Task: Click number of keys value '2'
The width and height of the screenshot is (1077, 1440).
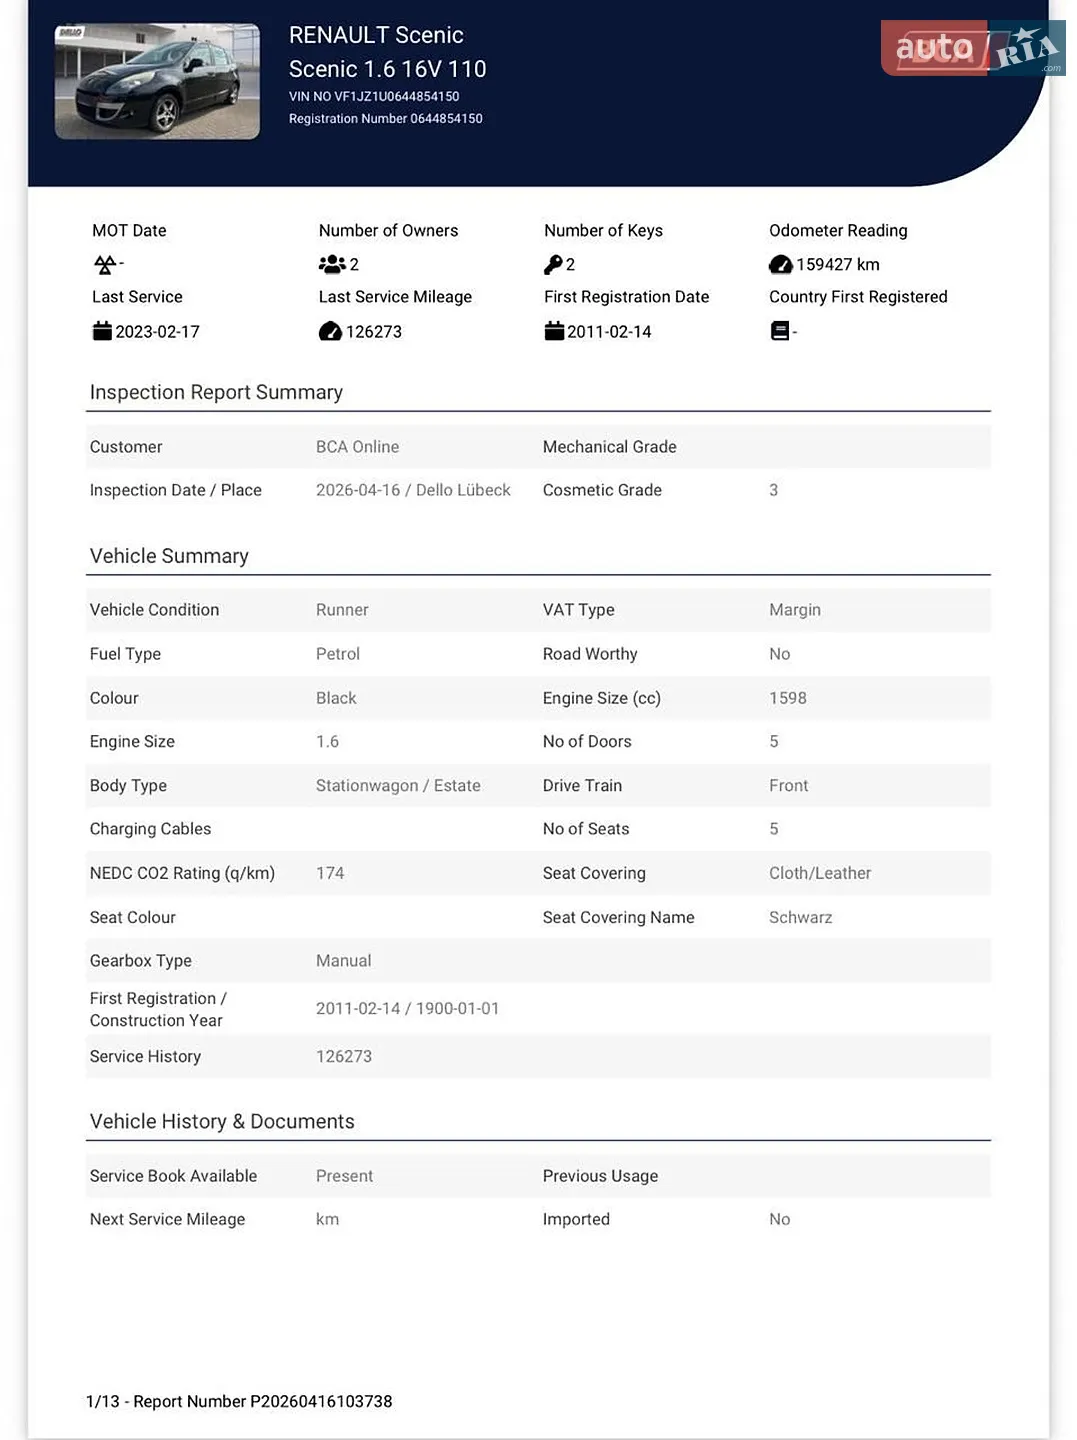Action: pyautogui.click(x=570, y=265)
